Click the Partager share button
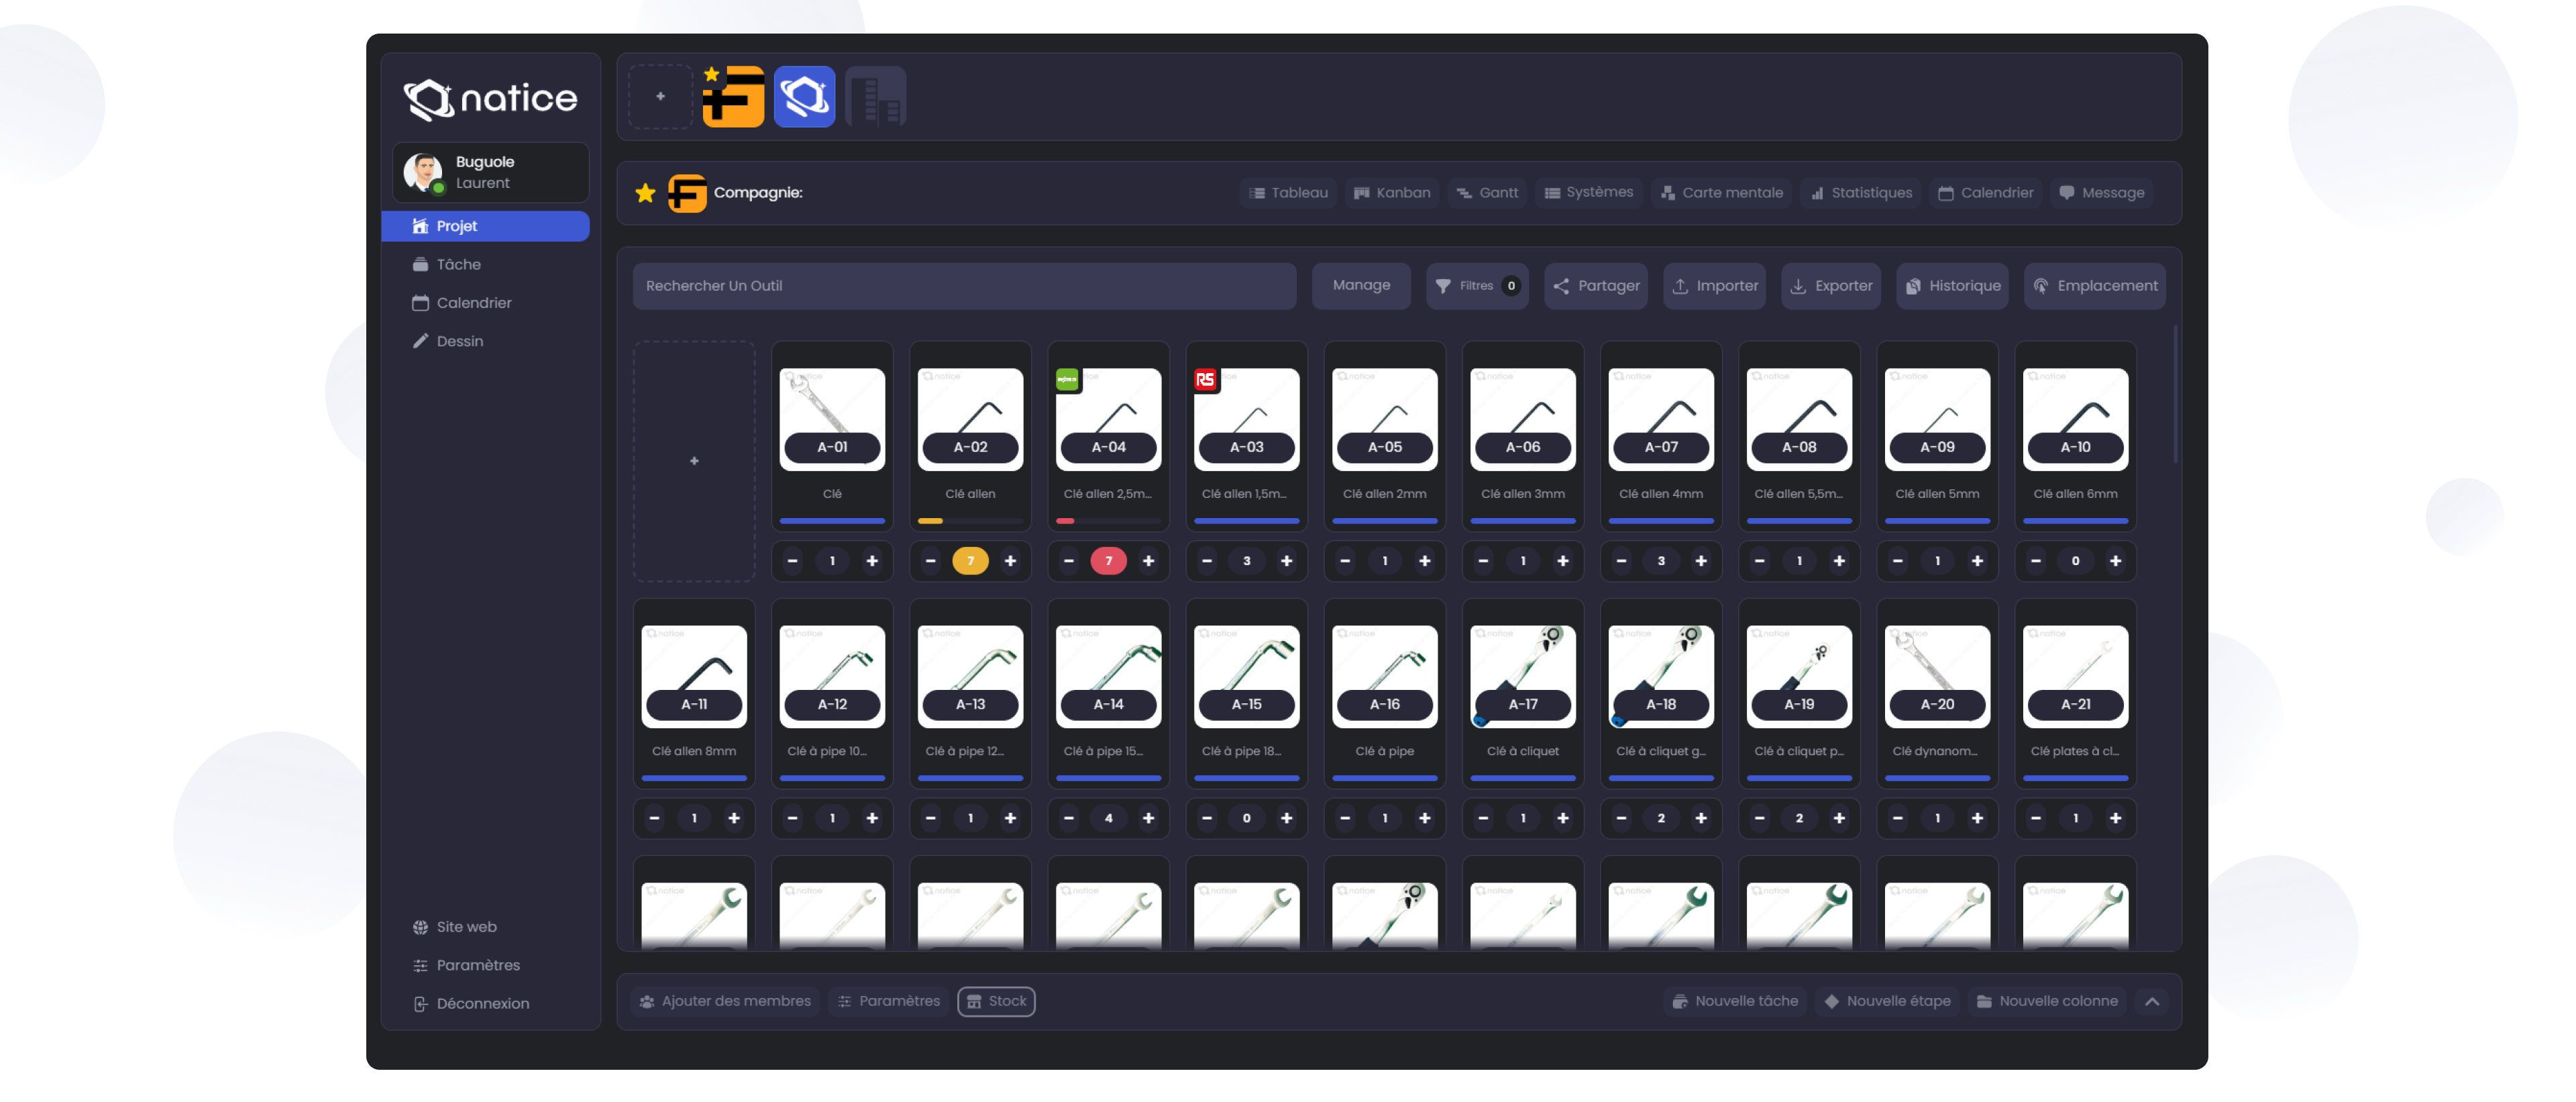This screenshot has height=1102, width=2576. 1596,286
